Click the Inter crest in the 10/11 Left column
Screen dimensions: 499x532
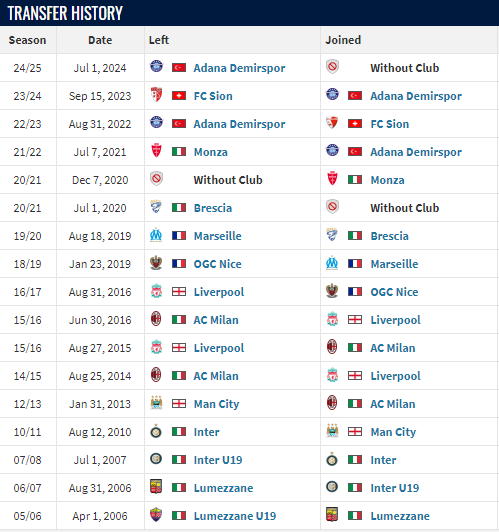click(x=156, y=431)
